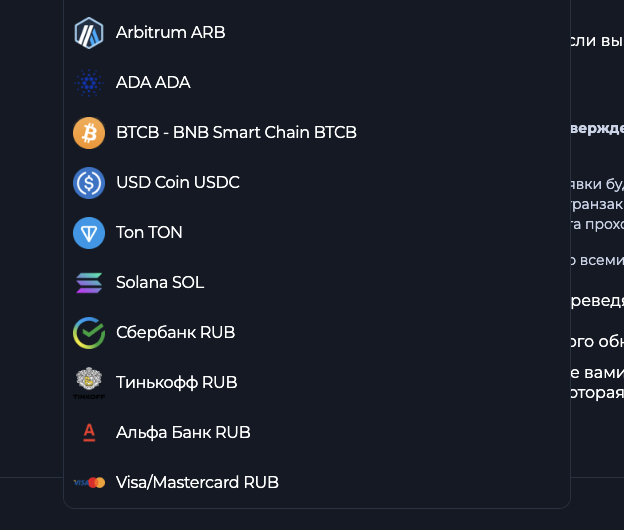Click the blue USD Coin icon
This screenshot has height=530, width=624.
click(x=89, y=183)
